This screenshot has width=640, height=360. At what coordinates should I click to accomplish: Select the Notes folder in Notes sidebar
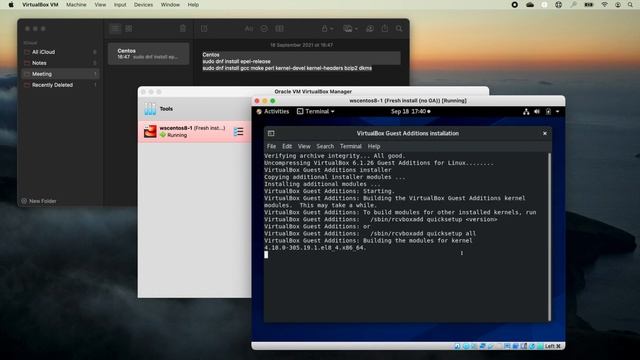[60, 63]
